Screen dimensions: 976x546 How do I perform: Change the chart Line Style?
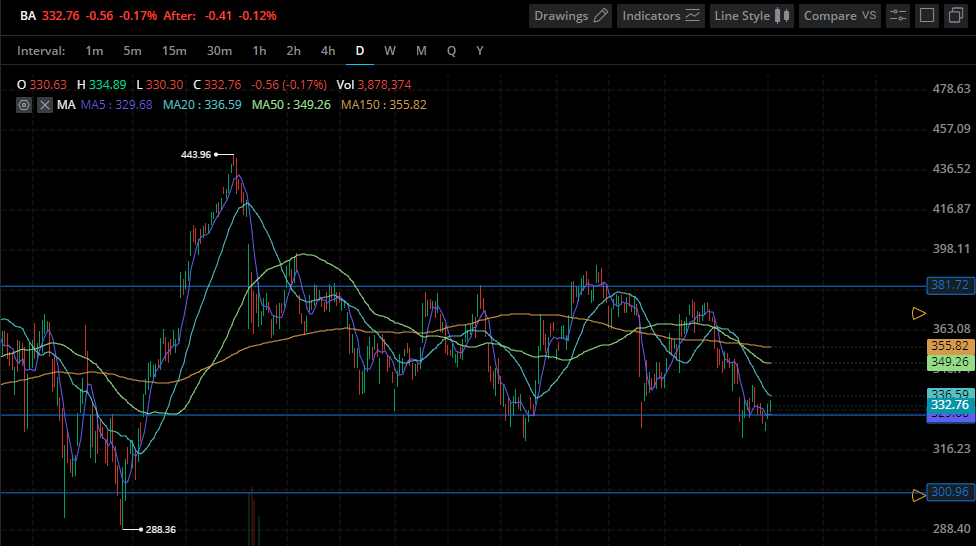[751, 16]
